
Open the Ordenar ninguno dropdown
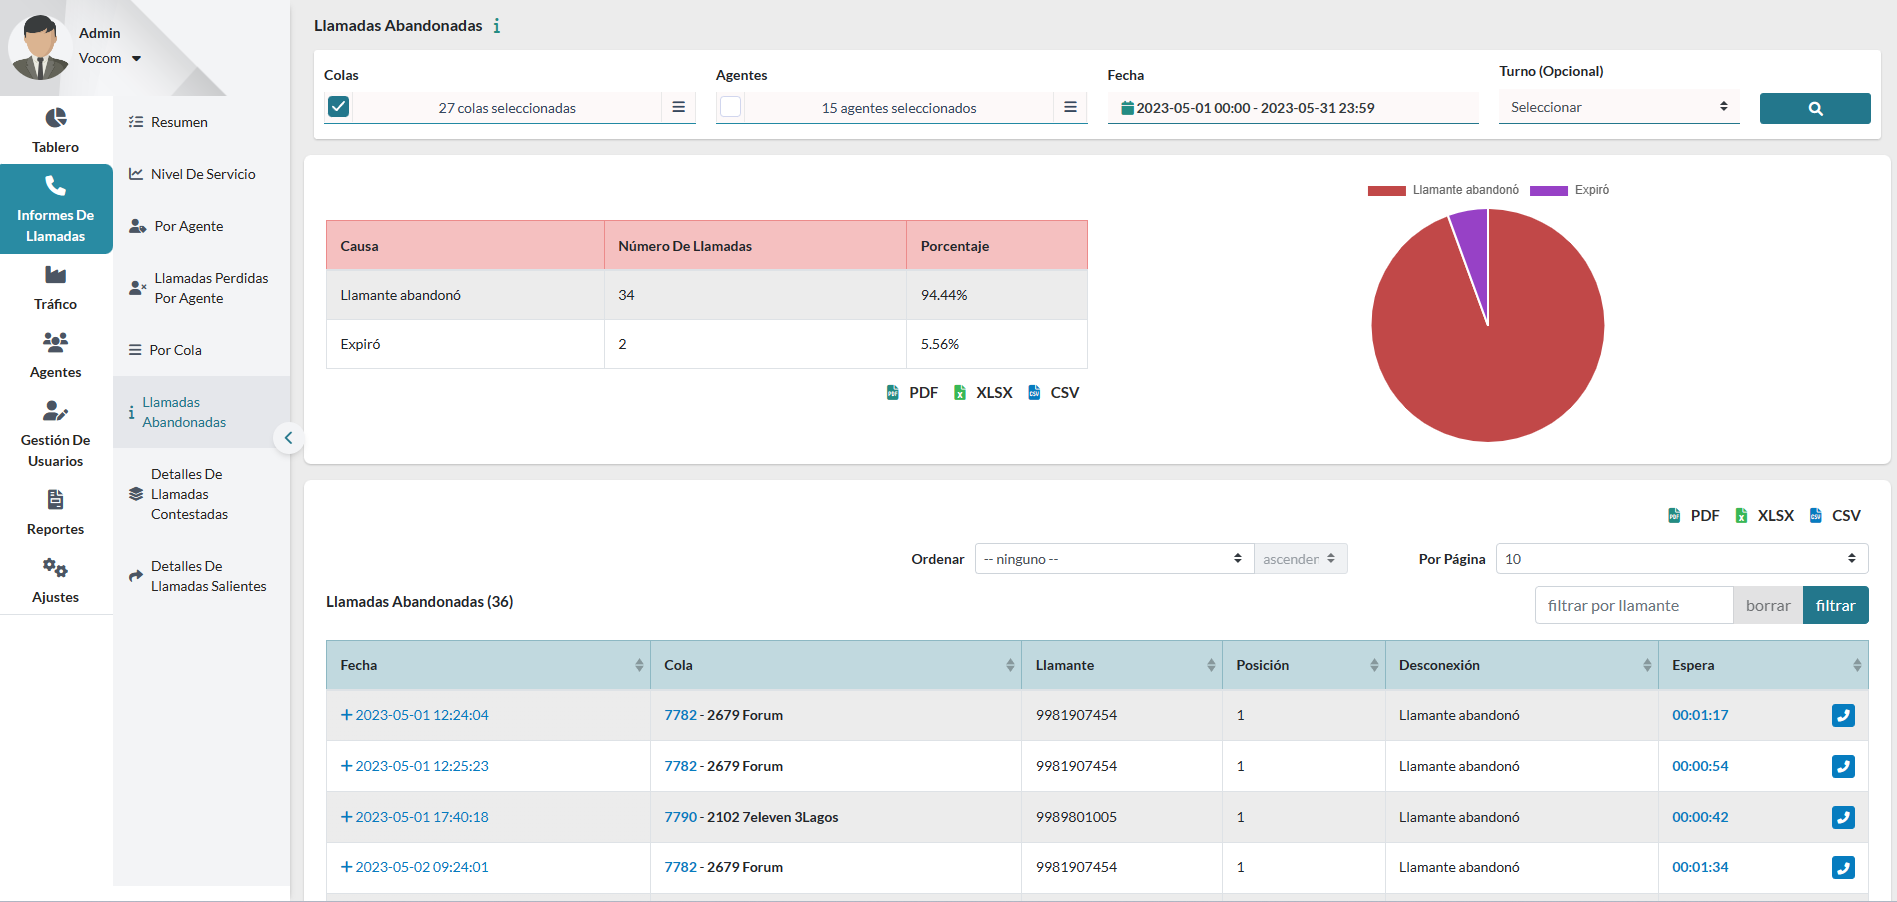pyautogui.click(x=1114, y=559)
